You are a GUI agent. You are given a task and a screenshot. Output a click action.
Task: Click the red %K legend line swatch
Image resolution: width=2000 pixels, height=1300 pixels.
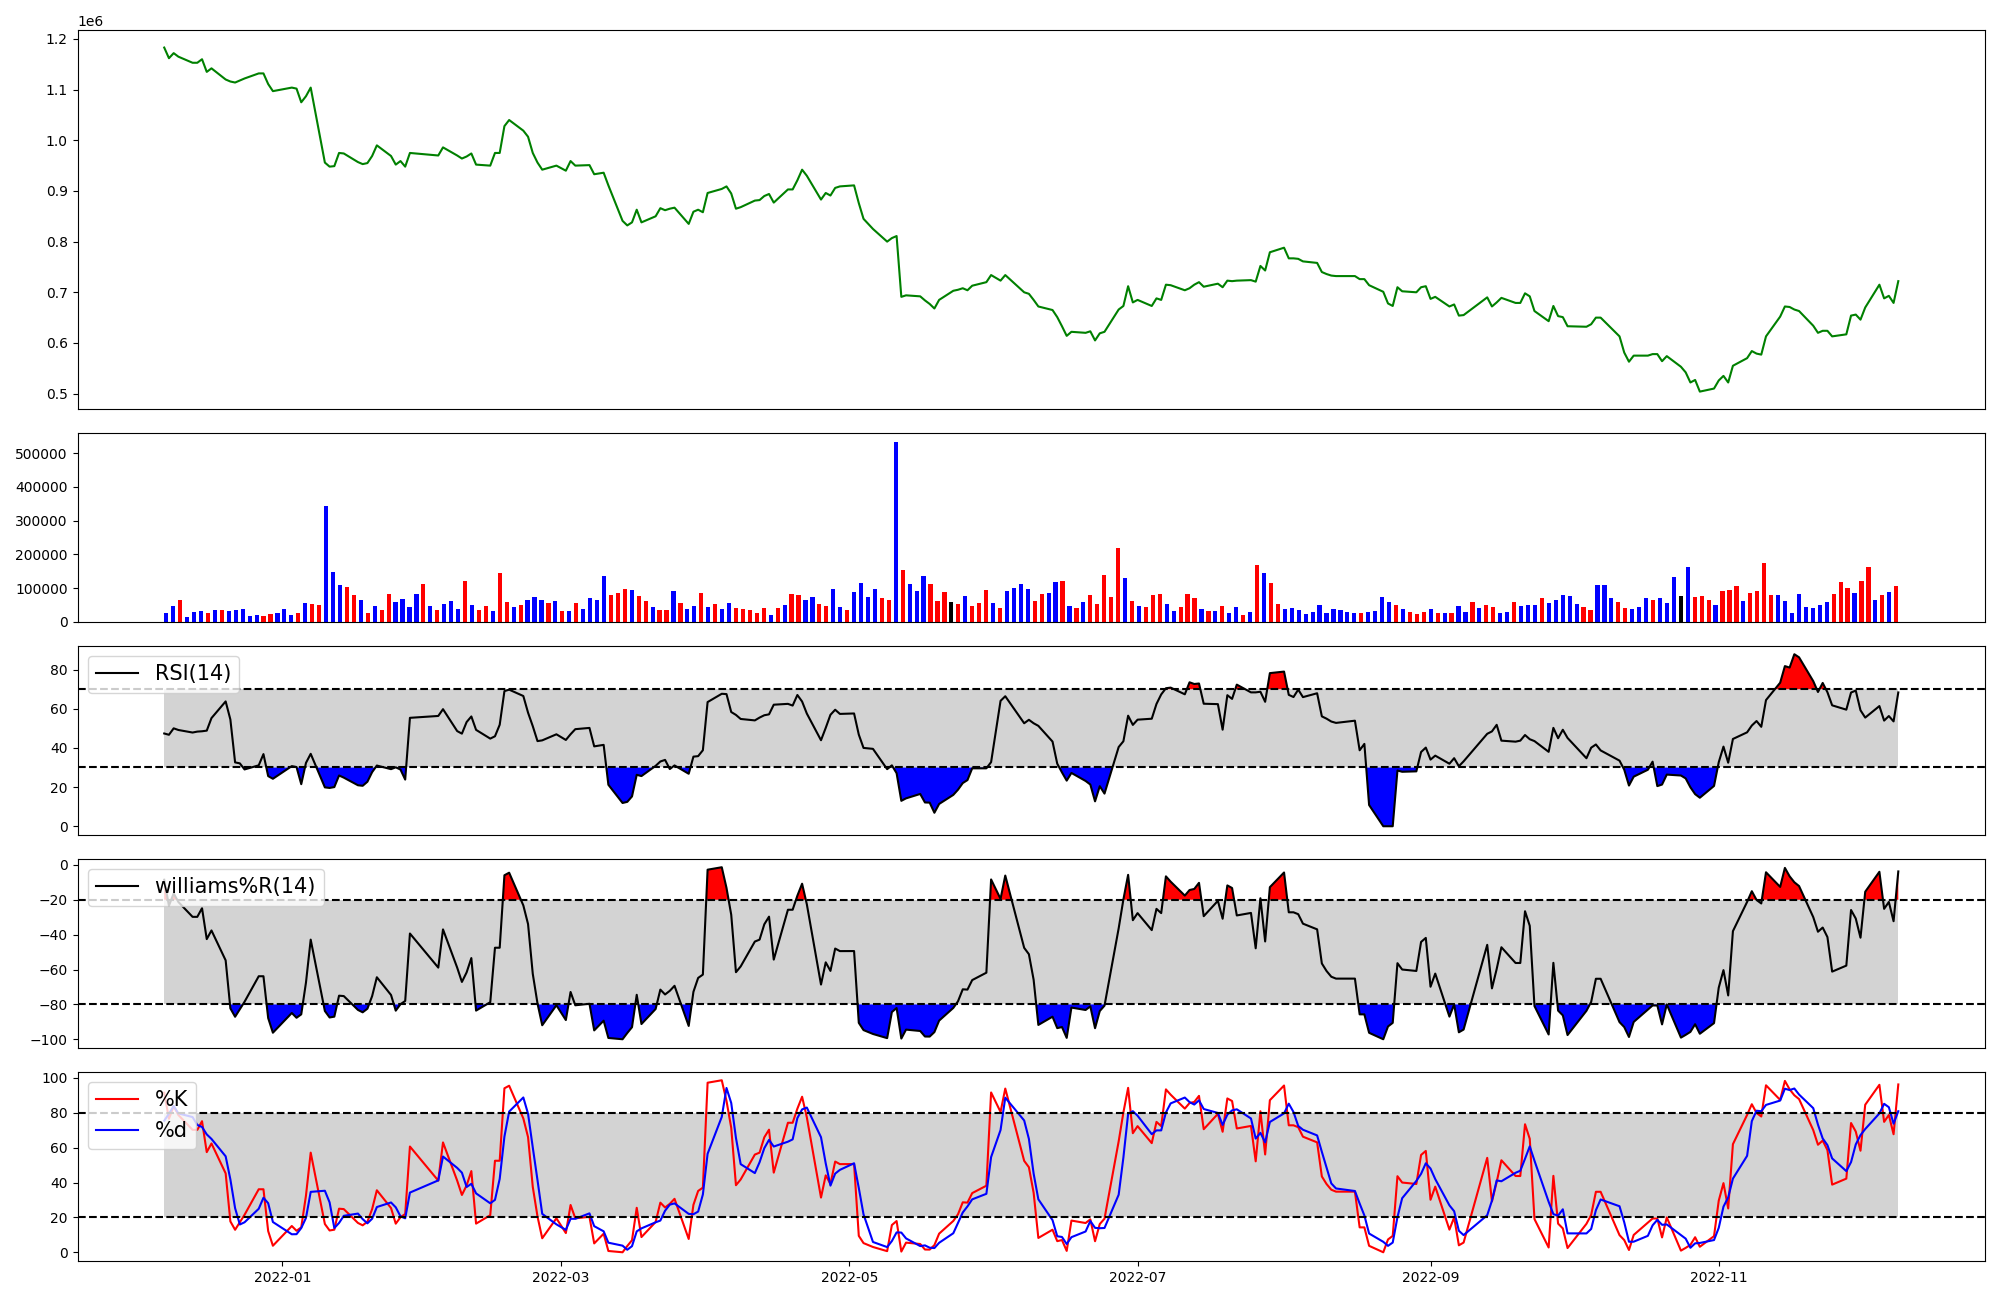[x=118, y=1099]
